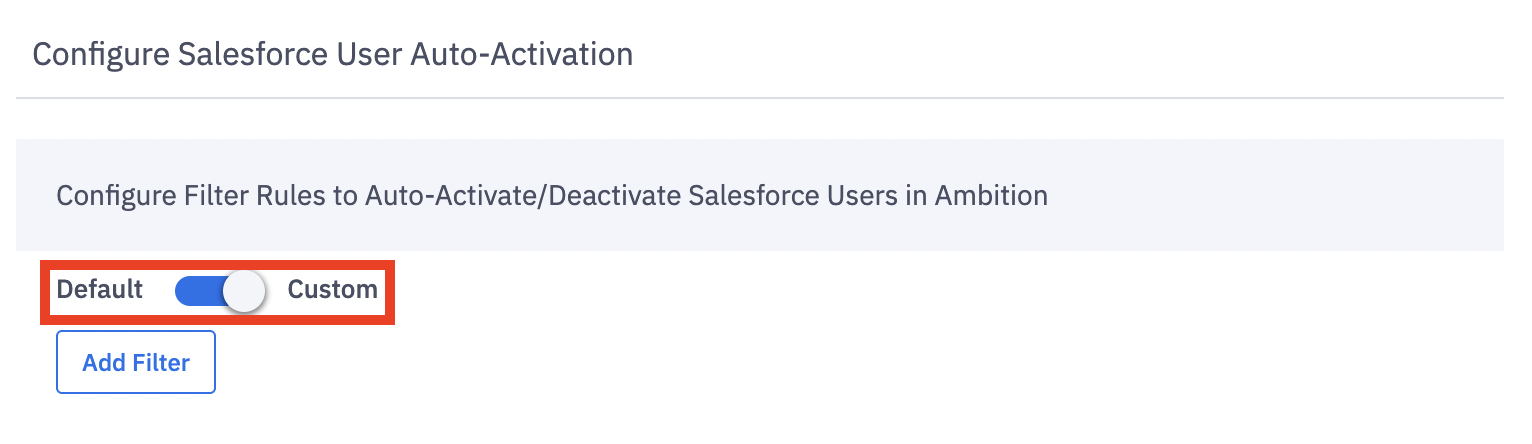Click the Configure Filter Rules banner text
This screenshot has height=444, width=1532.
(552, 195)
